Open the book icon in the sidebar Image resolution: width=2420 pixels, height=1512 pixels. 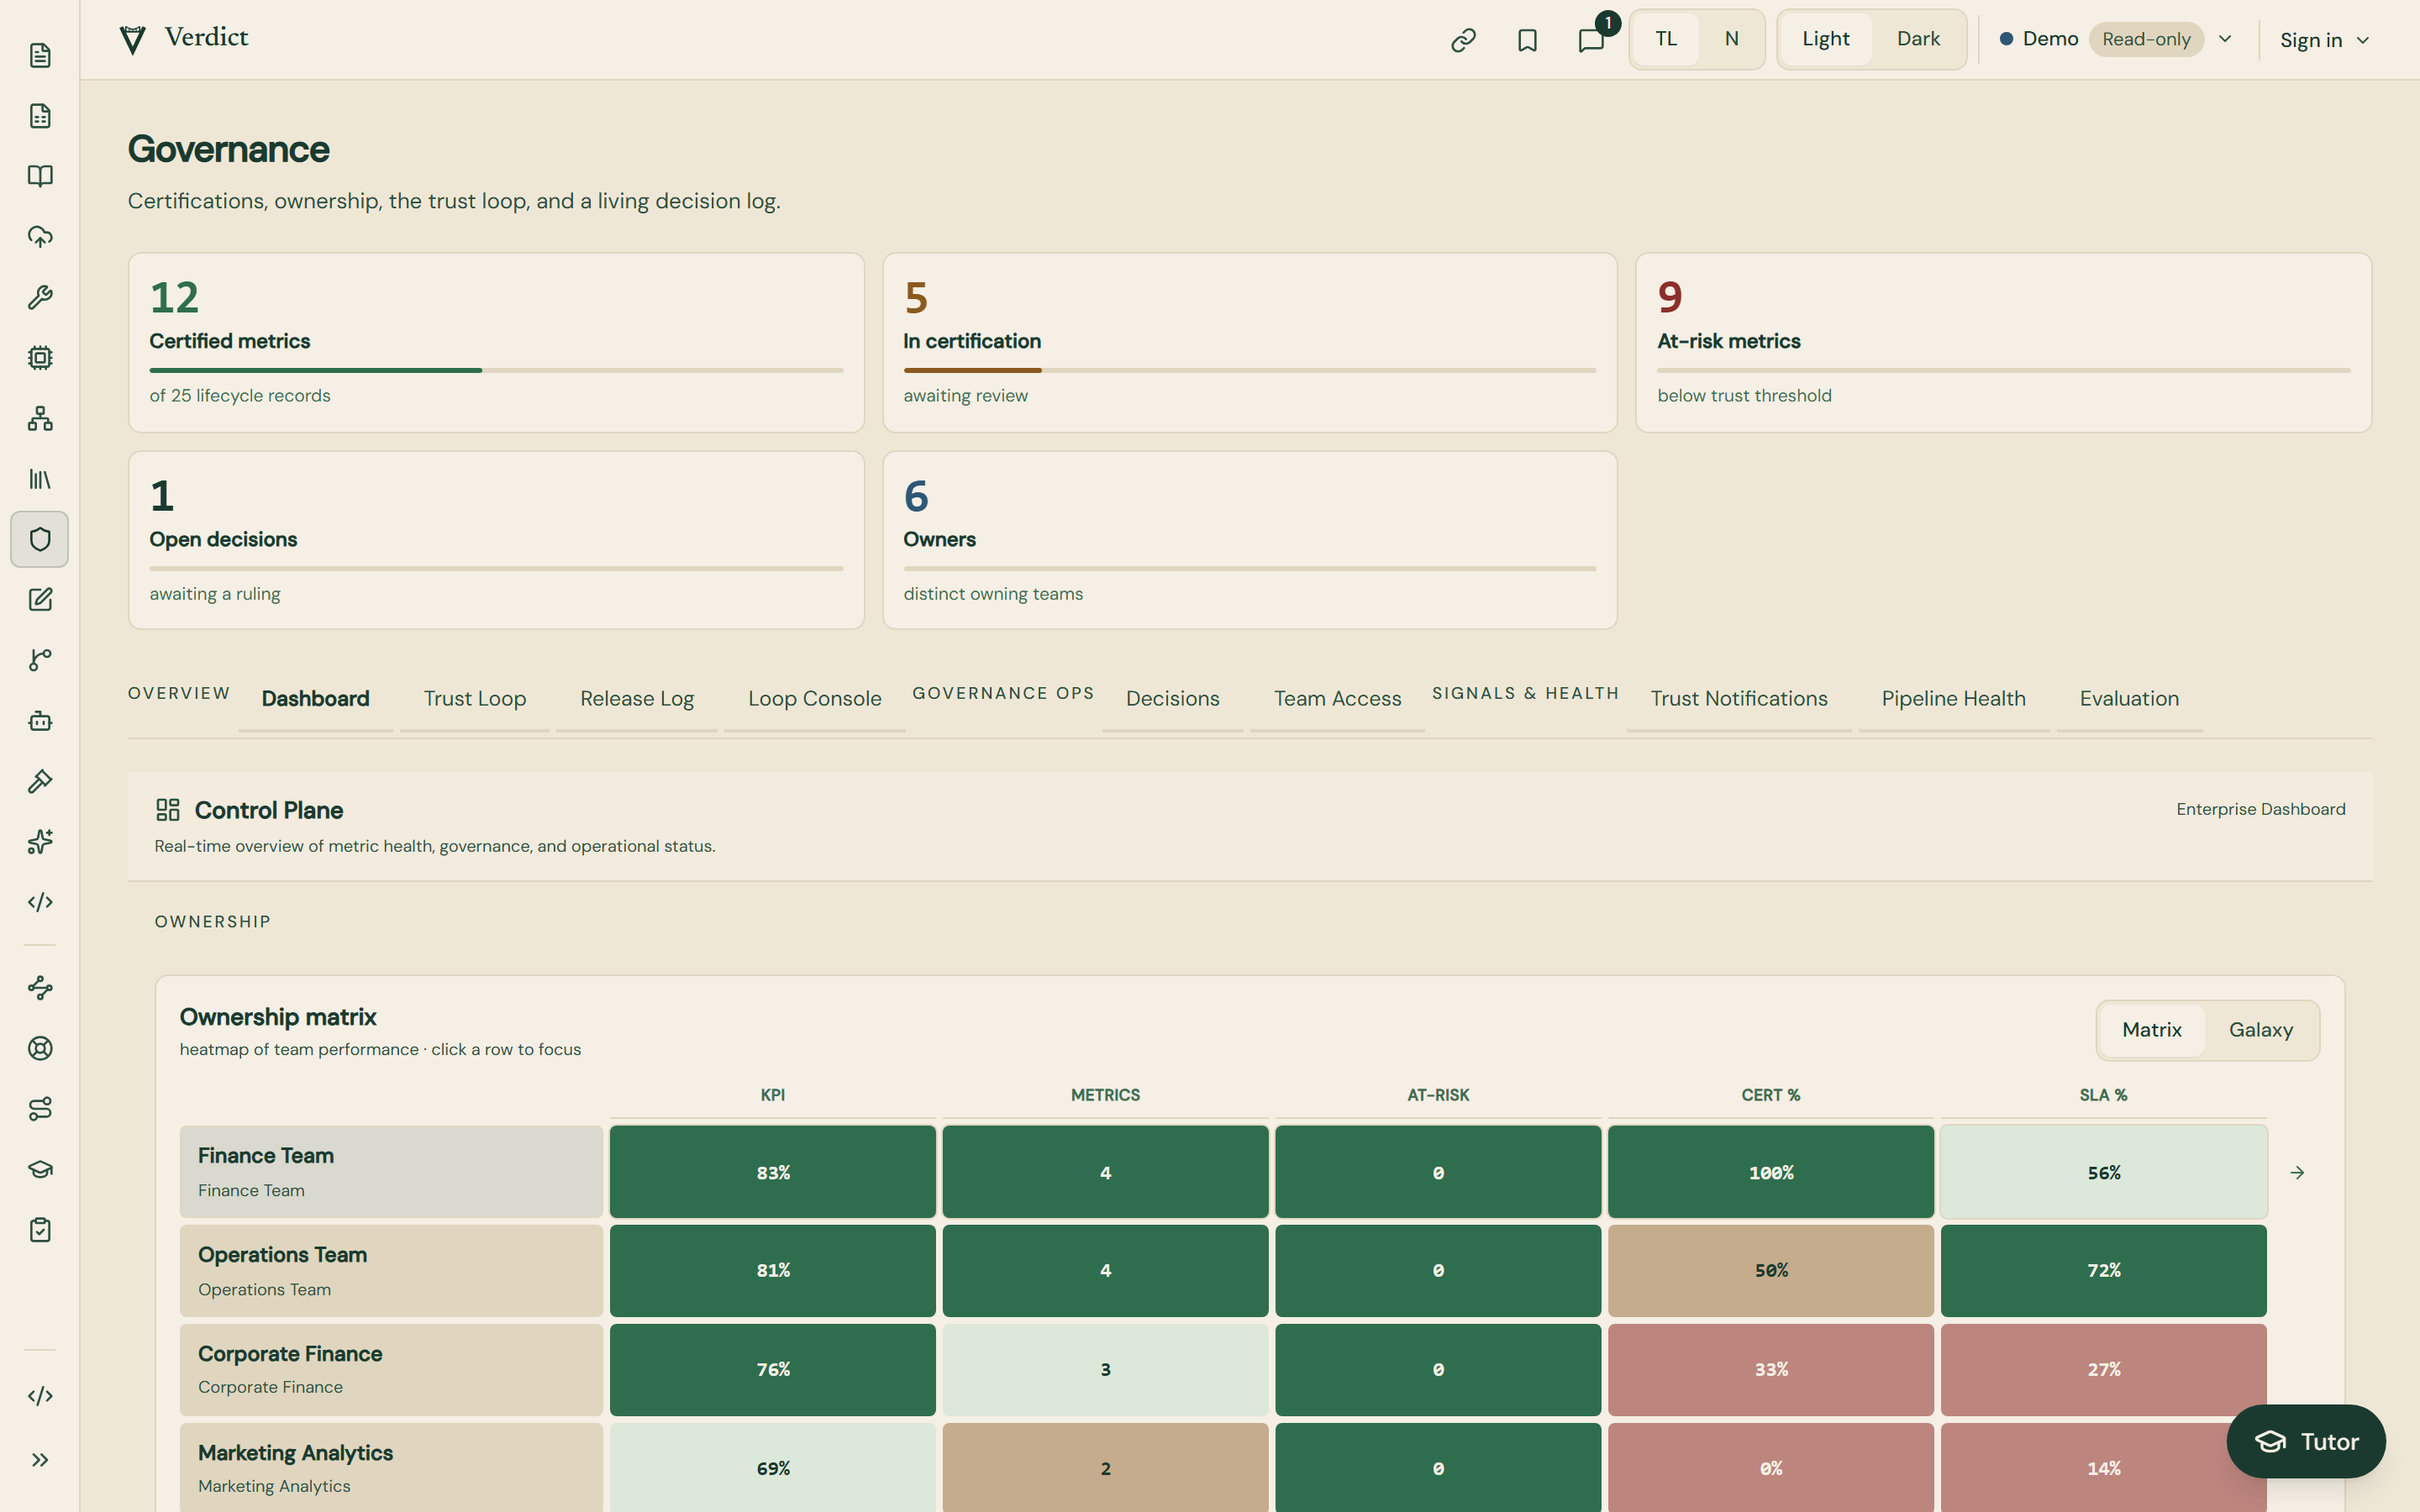(x=40, y=176)
